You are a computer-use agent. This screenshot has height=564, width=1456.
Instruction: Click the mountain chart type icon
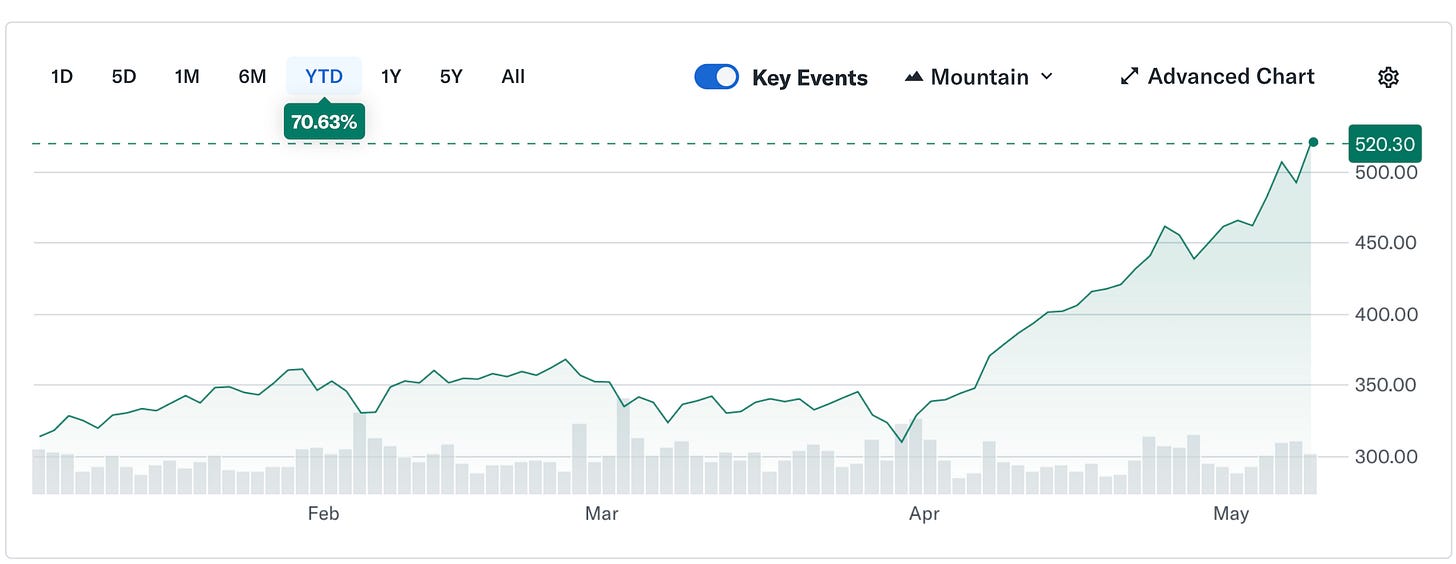coord(913,77)
